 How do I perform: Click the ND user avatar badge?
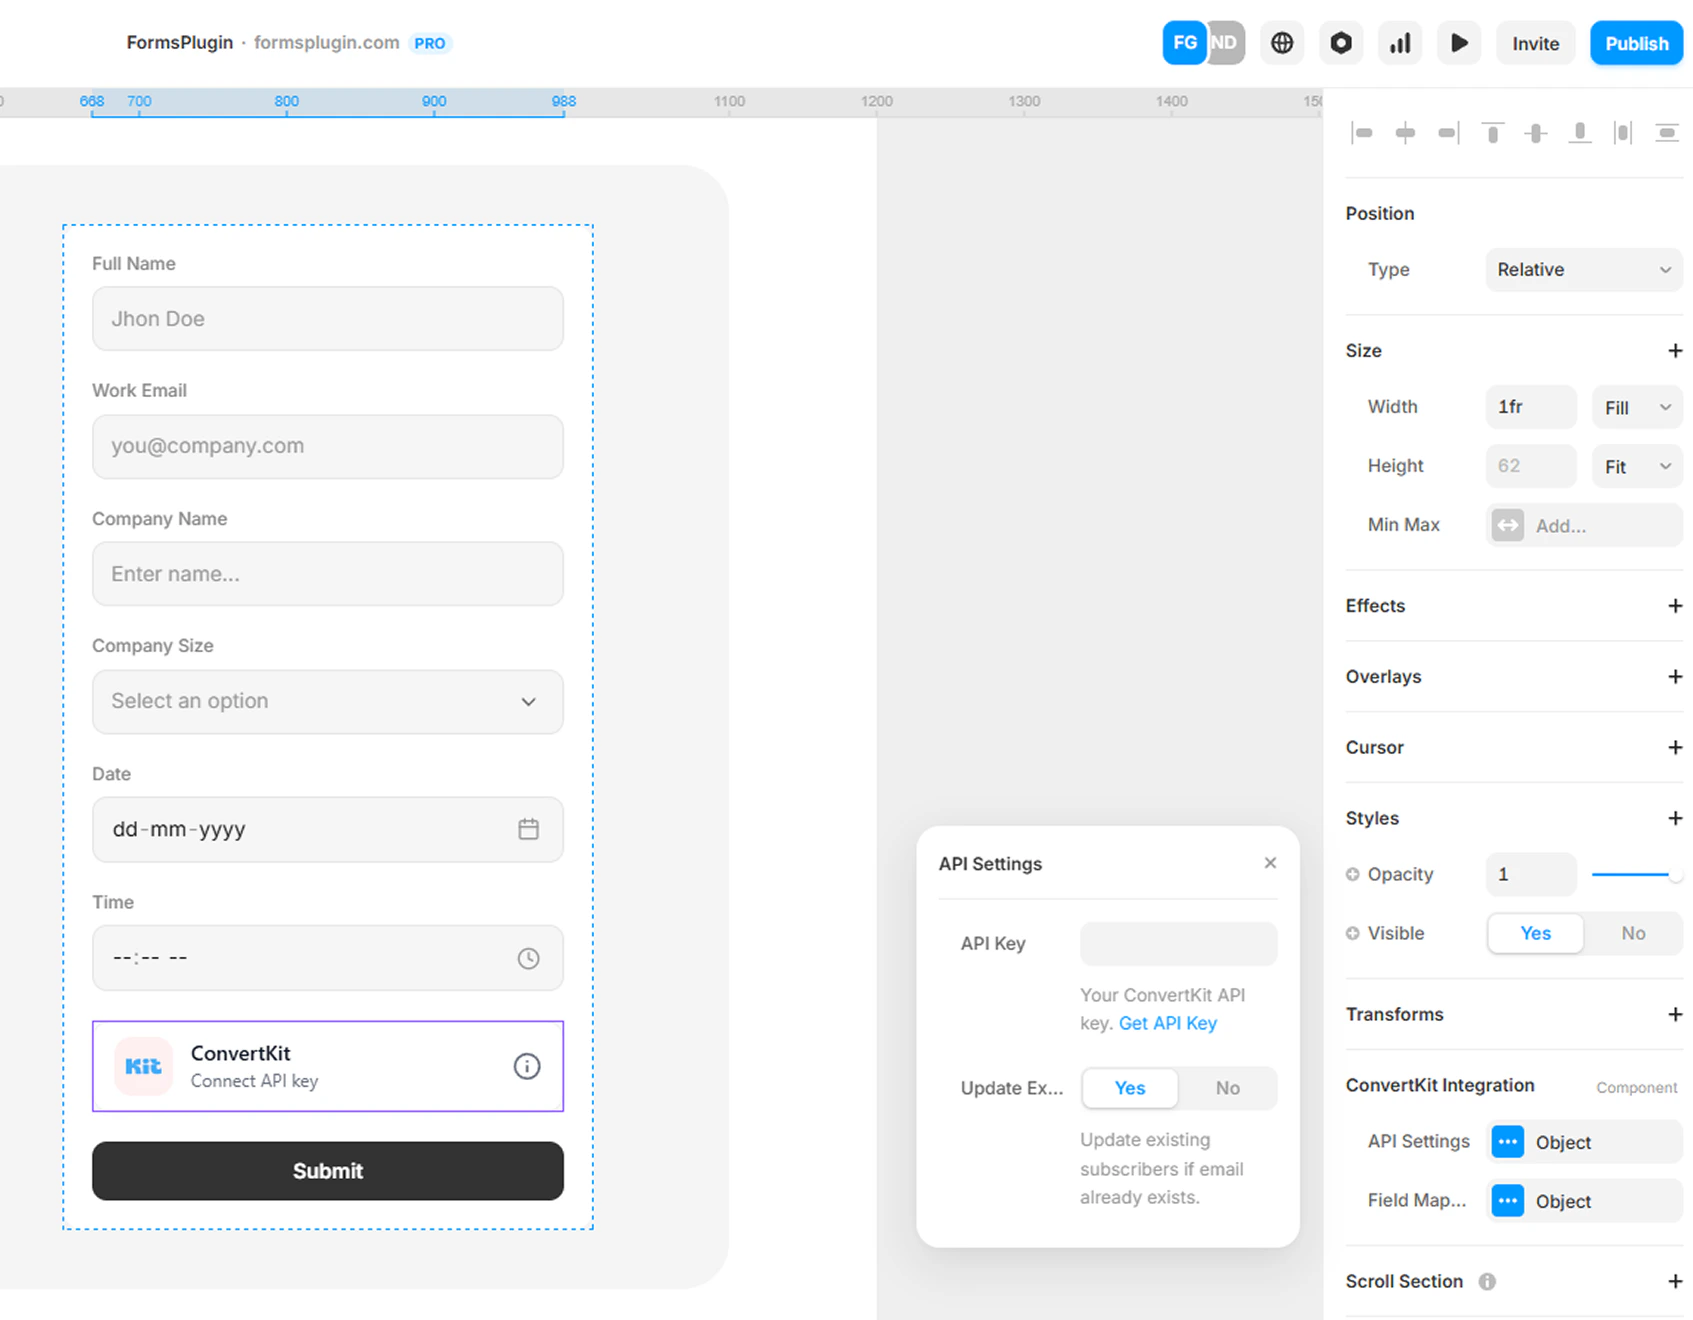[x=1227, y=43]
